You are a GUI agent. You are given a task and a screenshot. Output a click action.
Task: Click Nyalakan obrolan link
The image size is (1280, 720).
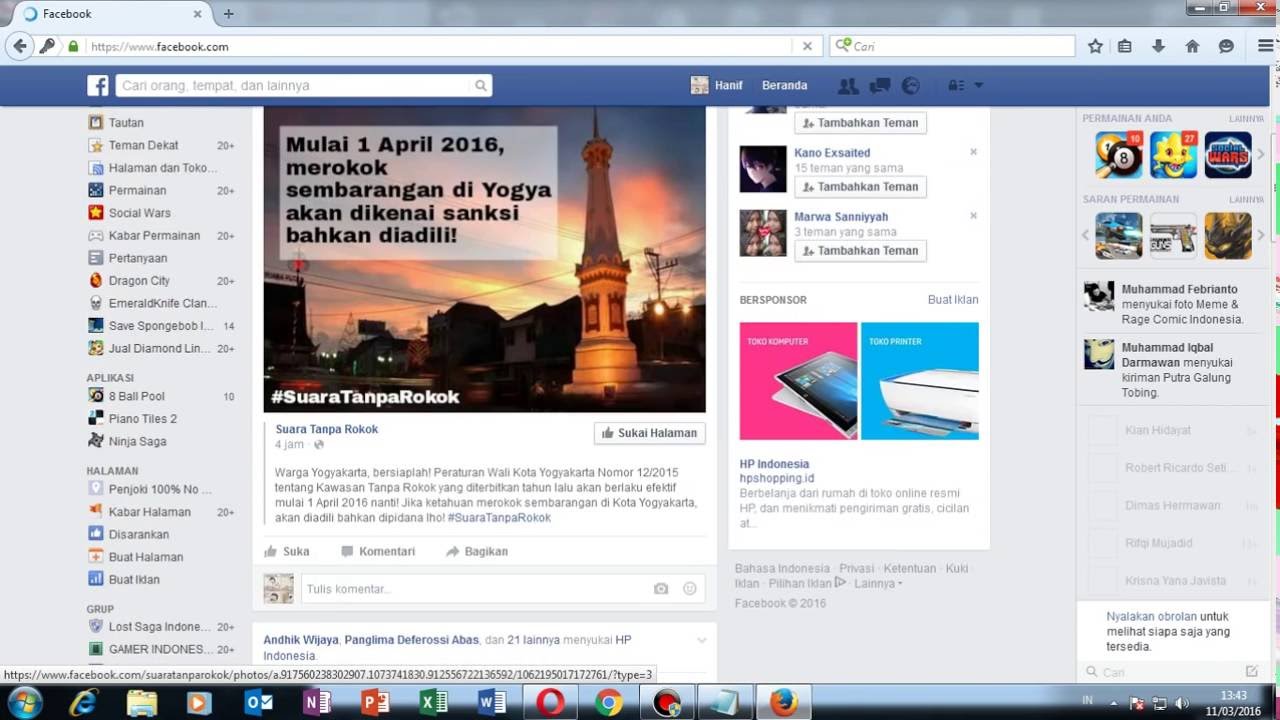coord(1151,617)
